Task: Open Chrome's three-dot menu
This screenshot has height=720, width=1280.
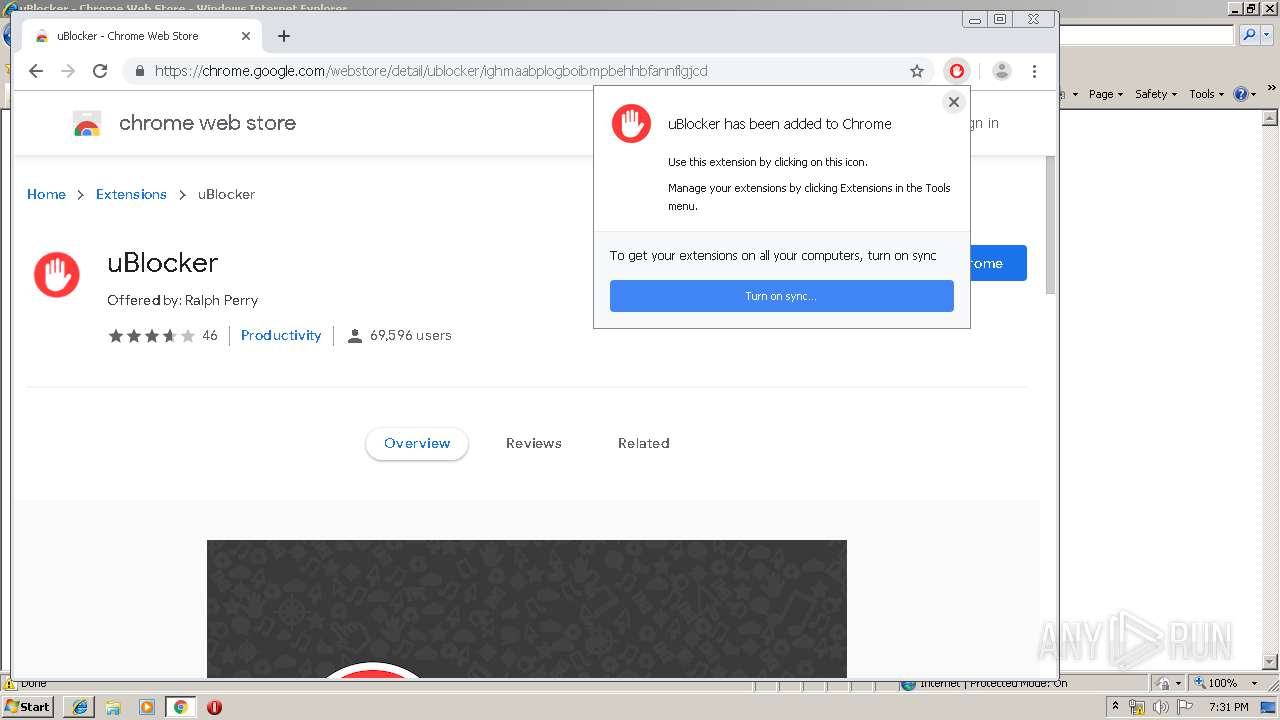Action: 1034,71
